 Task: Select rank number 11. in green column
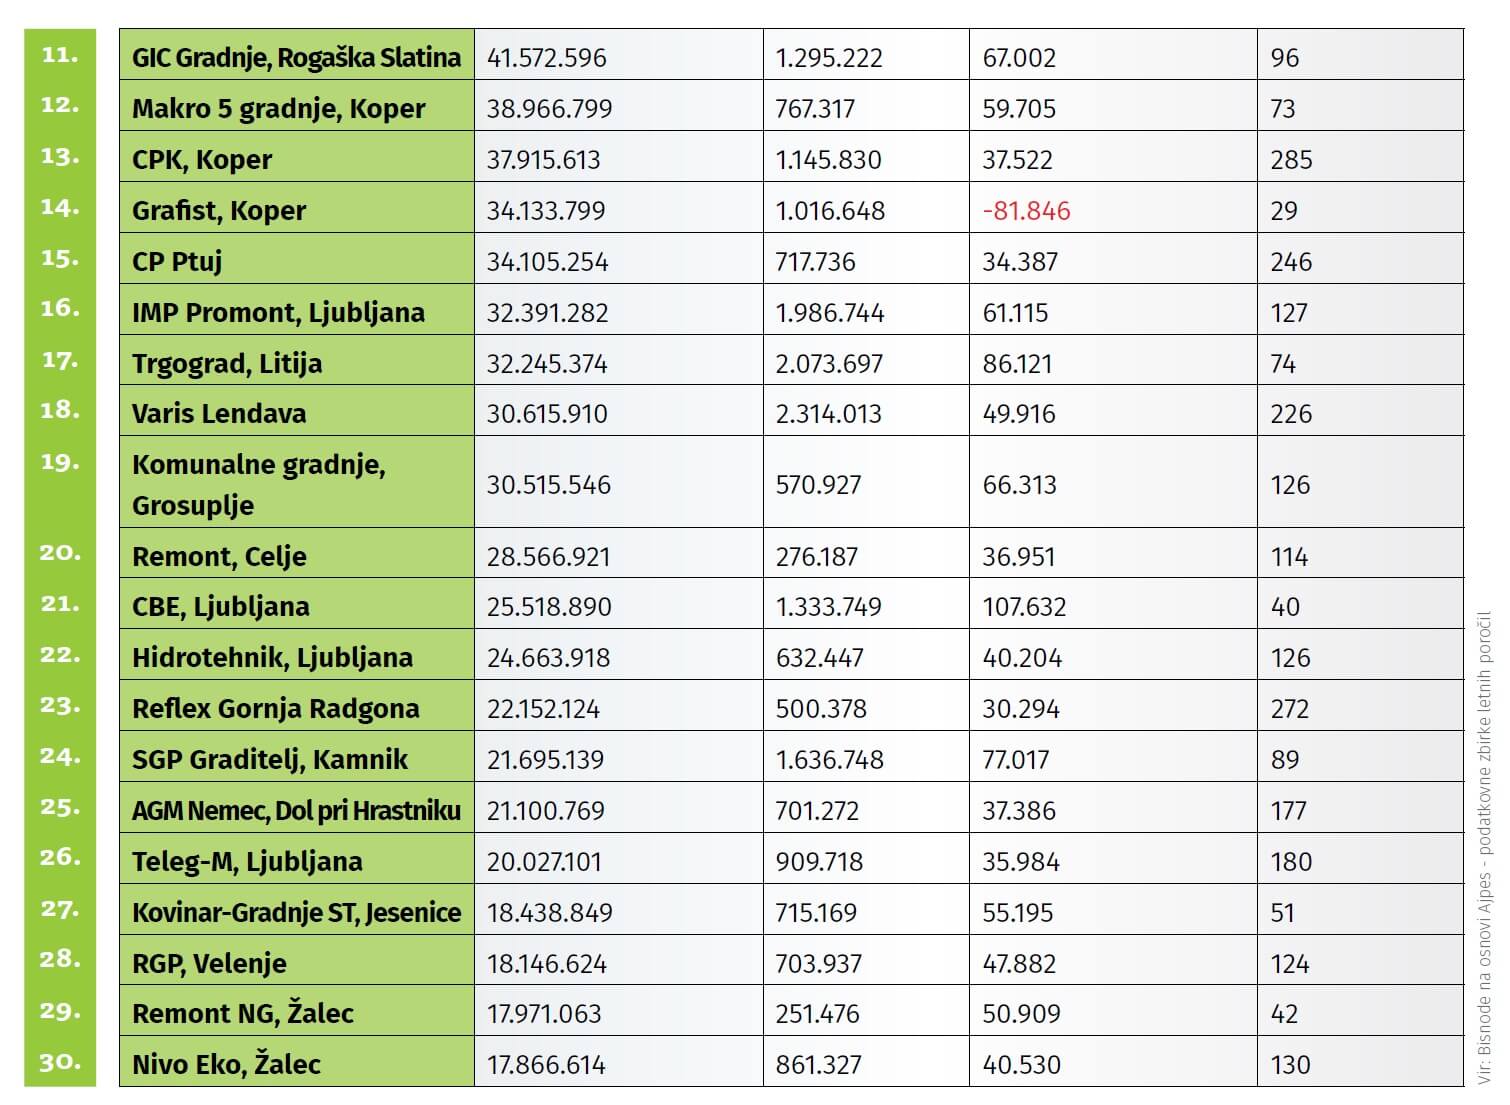pos(59,54)
